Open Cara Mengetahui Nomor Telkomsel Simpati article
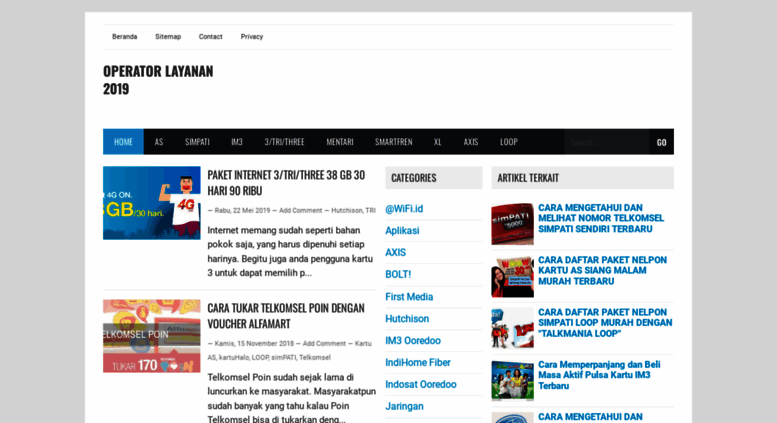The height and width of the screenshot is (423, 777). 601,218
